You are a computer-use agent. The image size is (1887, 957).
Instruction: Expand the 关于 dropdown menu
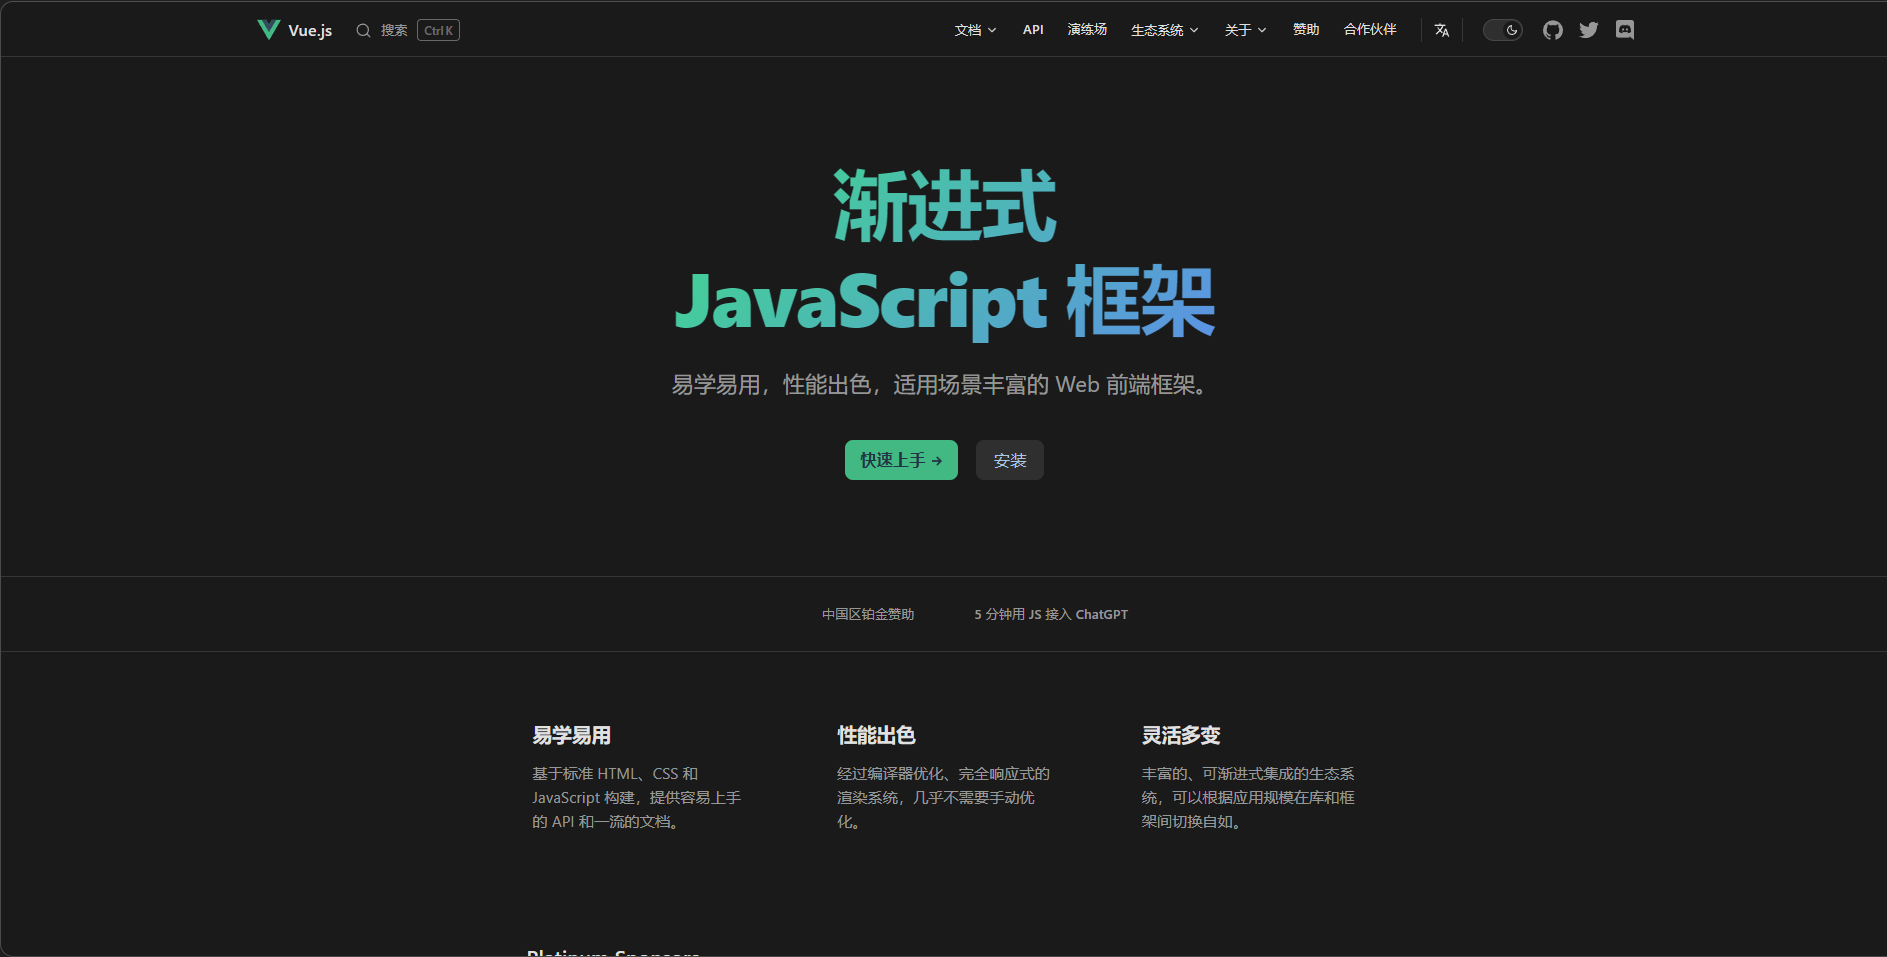click(x=1245, y=30)
